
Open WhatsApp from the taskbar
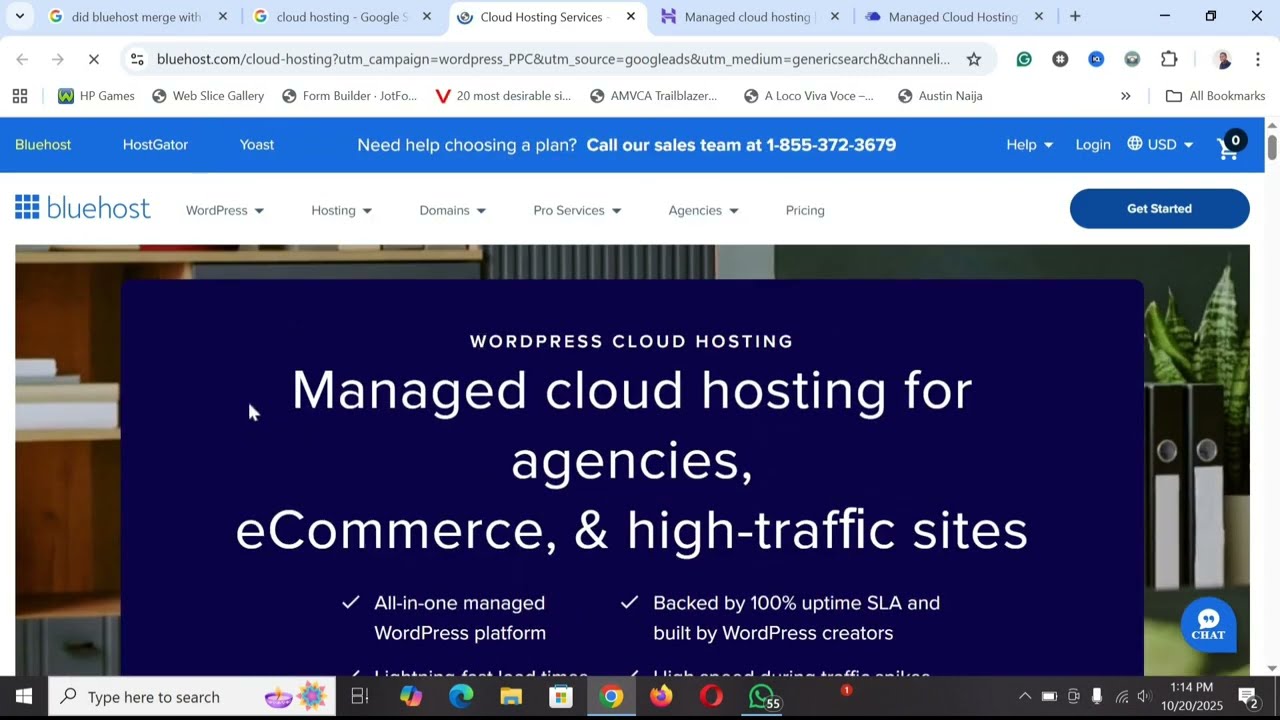coord(762,696)
